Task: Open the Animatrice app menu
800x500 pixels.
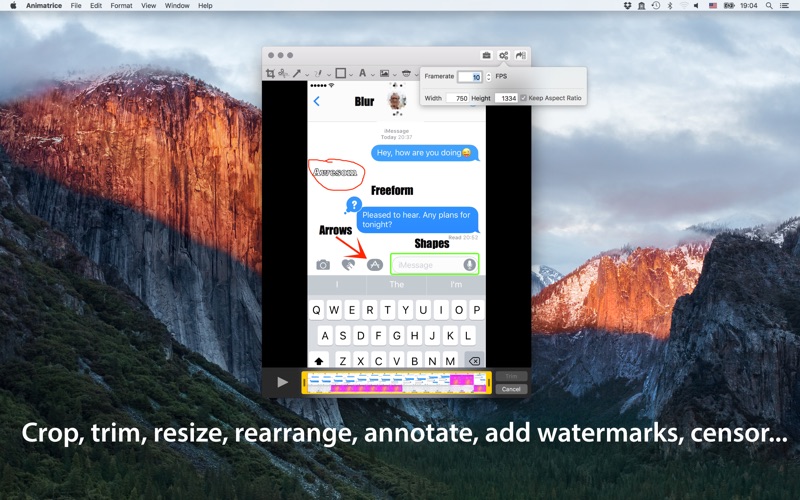Action: point(44,6)
